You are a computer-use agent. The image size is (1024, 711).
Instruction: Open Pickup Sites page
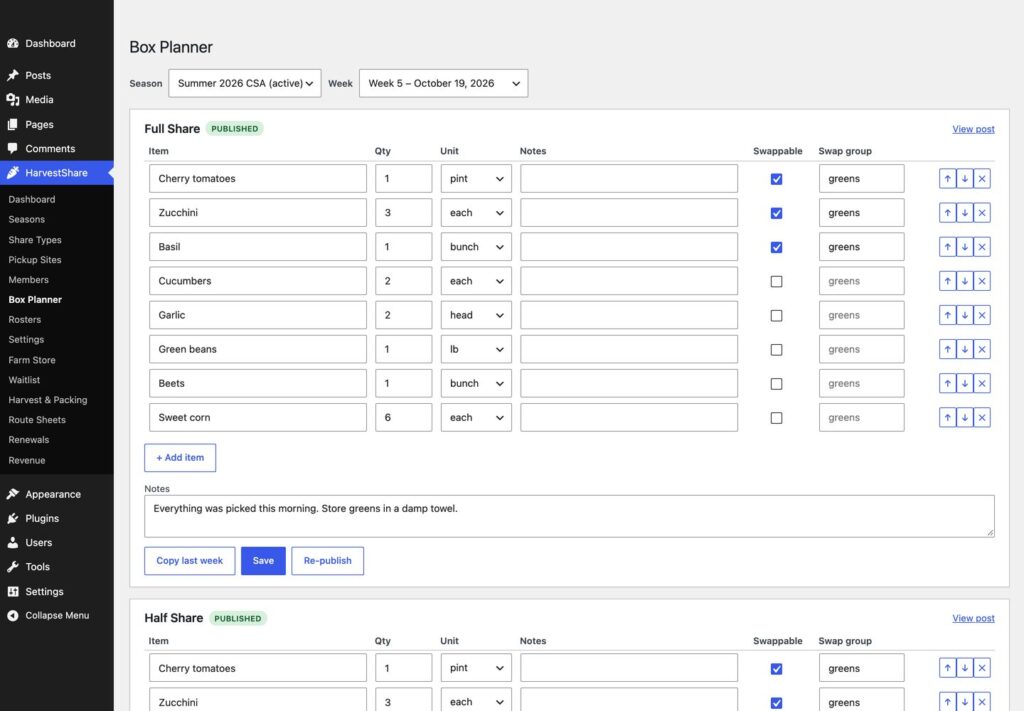pyautogui.click(x=35, y=260)
